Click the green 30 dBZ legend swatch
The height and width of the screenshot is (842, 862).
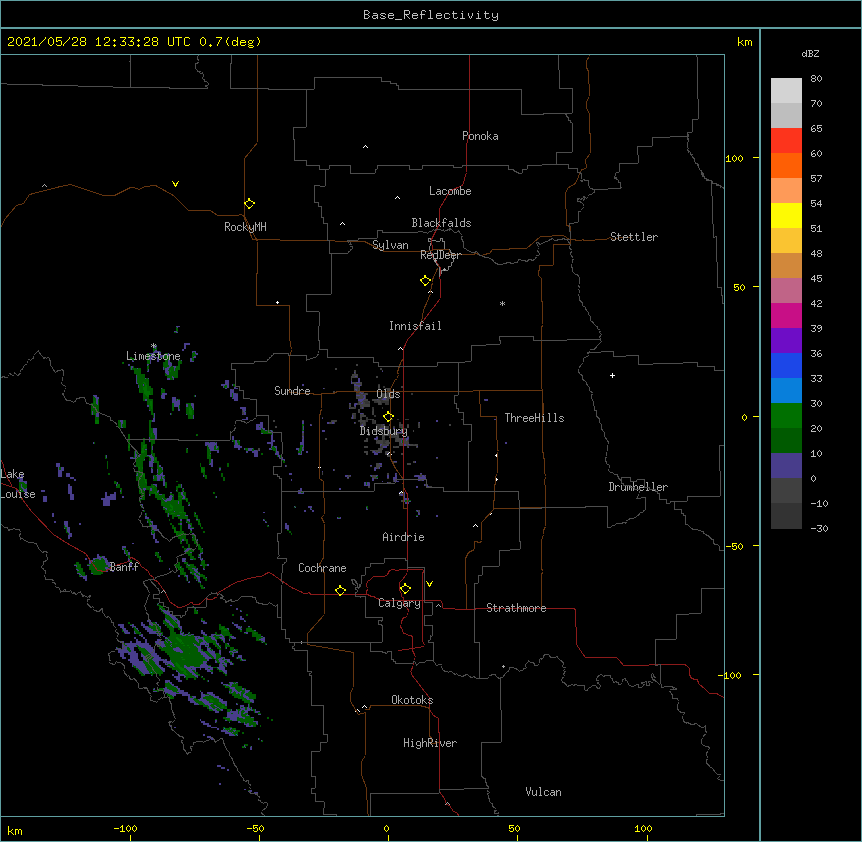pos(786,416)
